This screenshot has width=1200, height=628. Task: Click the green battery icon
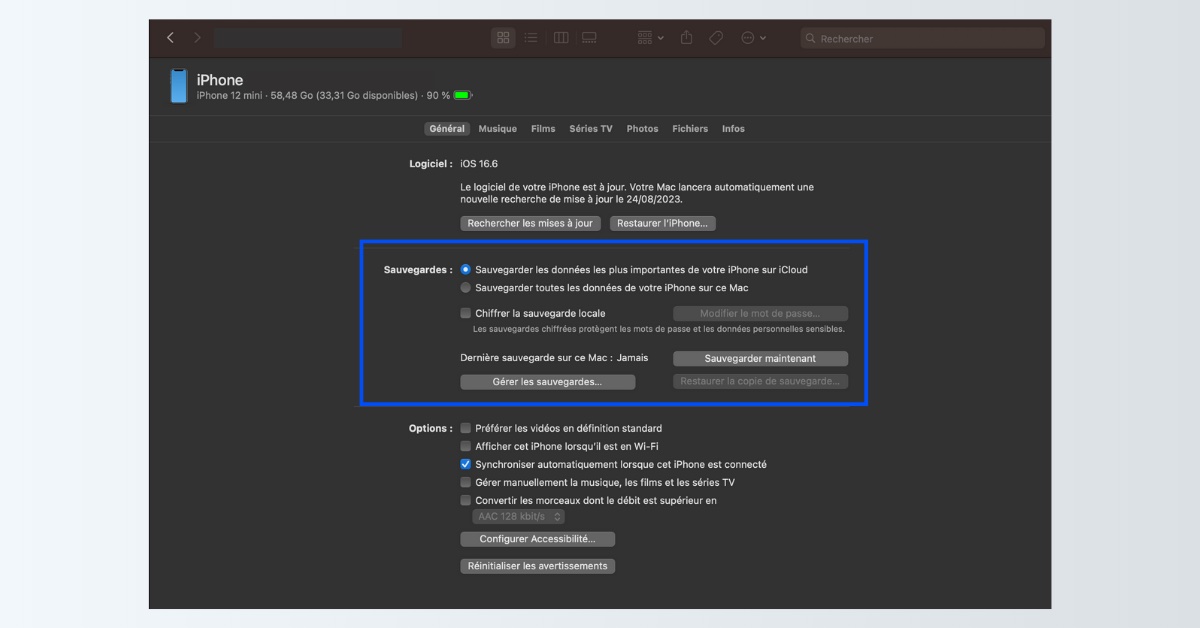click(x=462, y=96)
